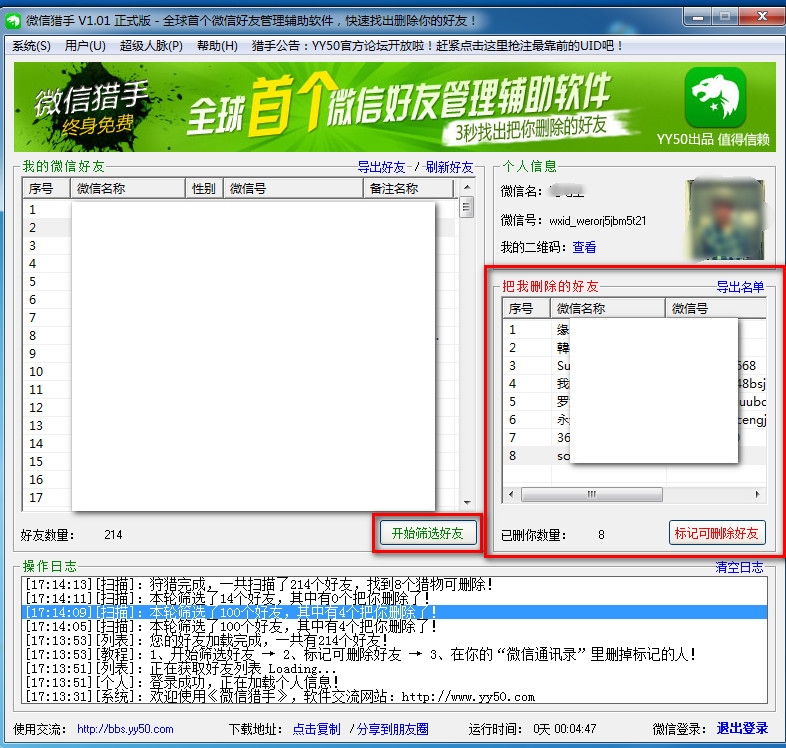The width and height of the screenshot is (786, 748).
Task: Click friends list scrollbar down arrow
Action: click(467, 503)
